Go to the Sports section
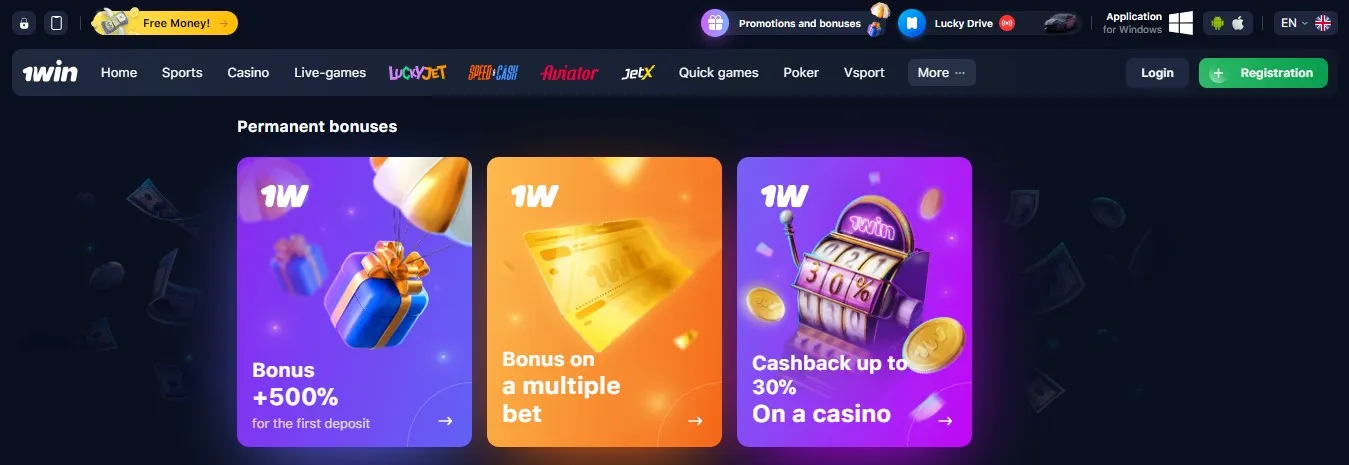Image resolution: width=1349 pixels, height=465 pixels. coord(182,73)
